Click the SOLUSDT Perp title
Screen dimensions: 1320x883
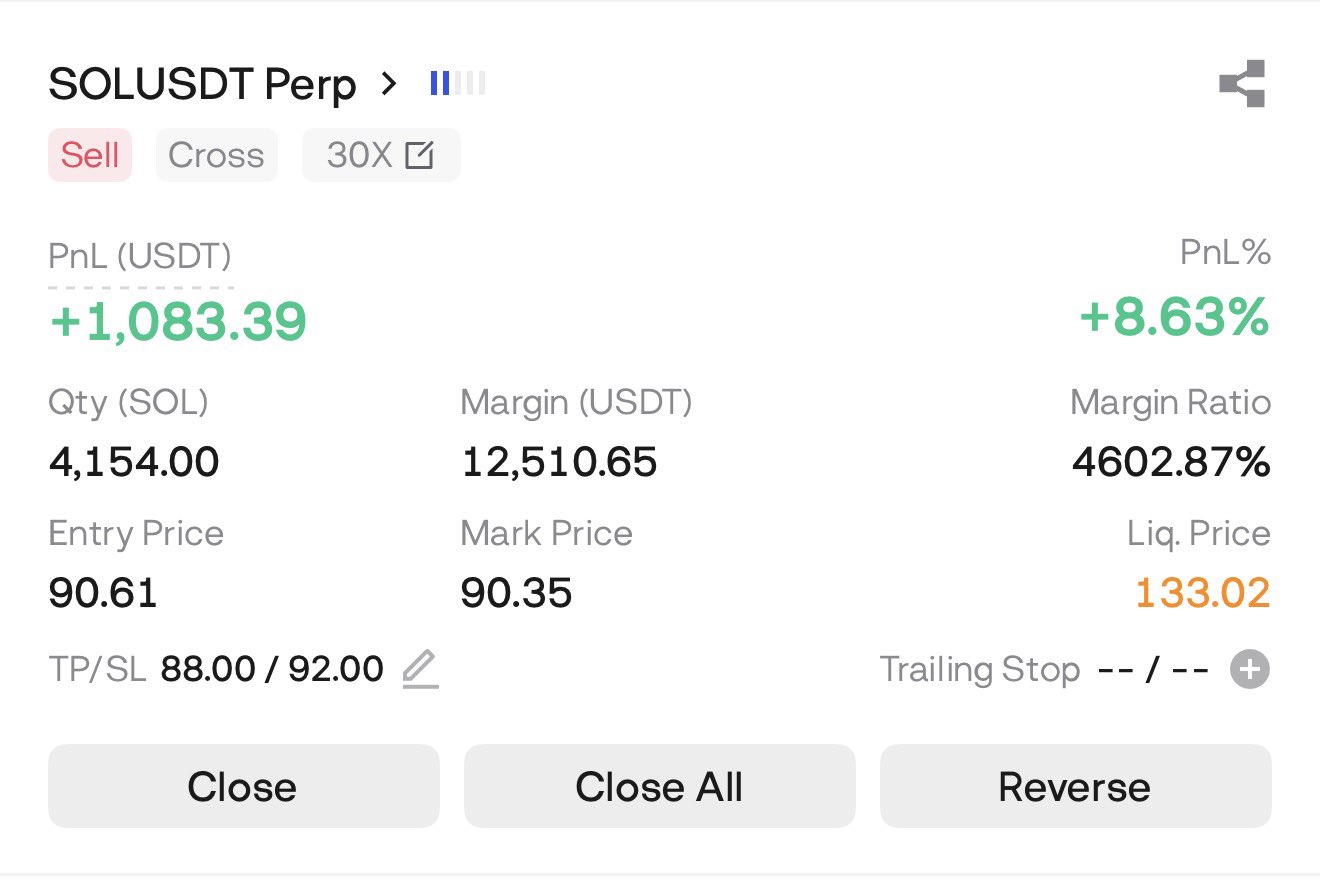[x=202, y=85]
